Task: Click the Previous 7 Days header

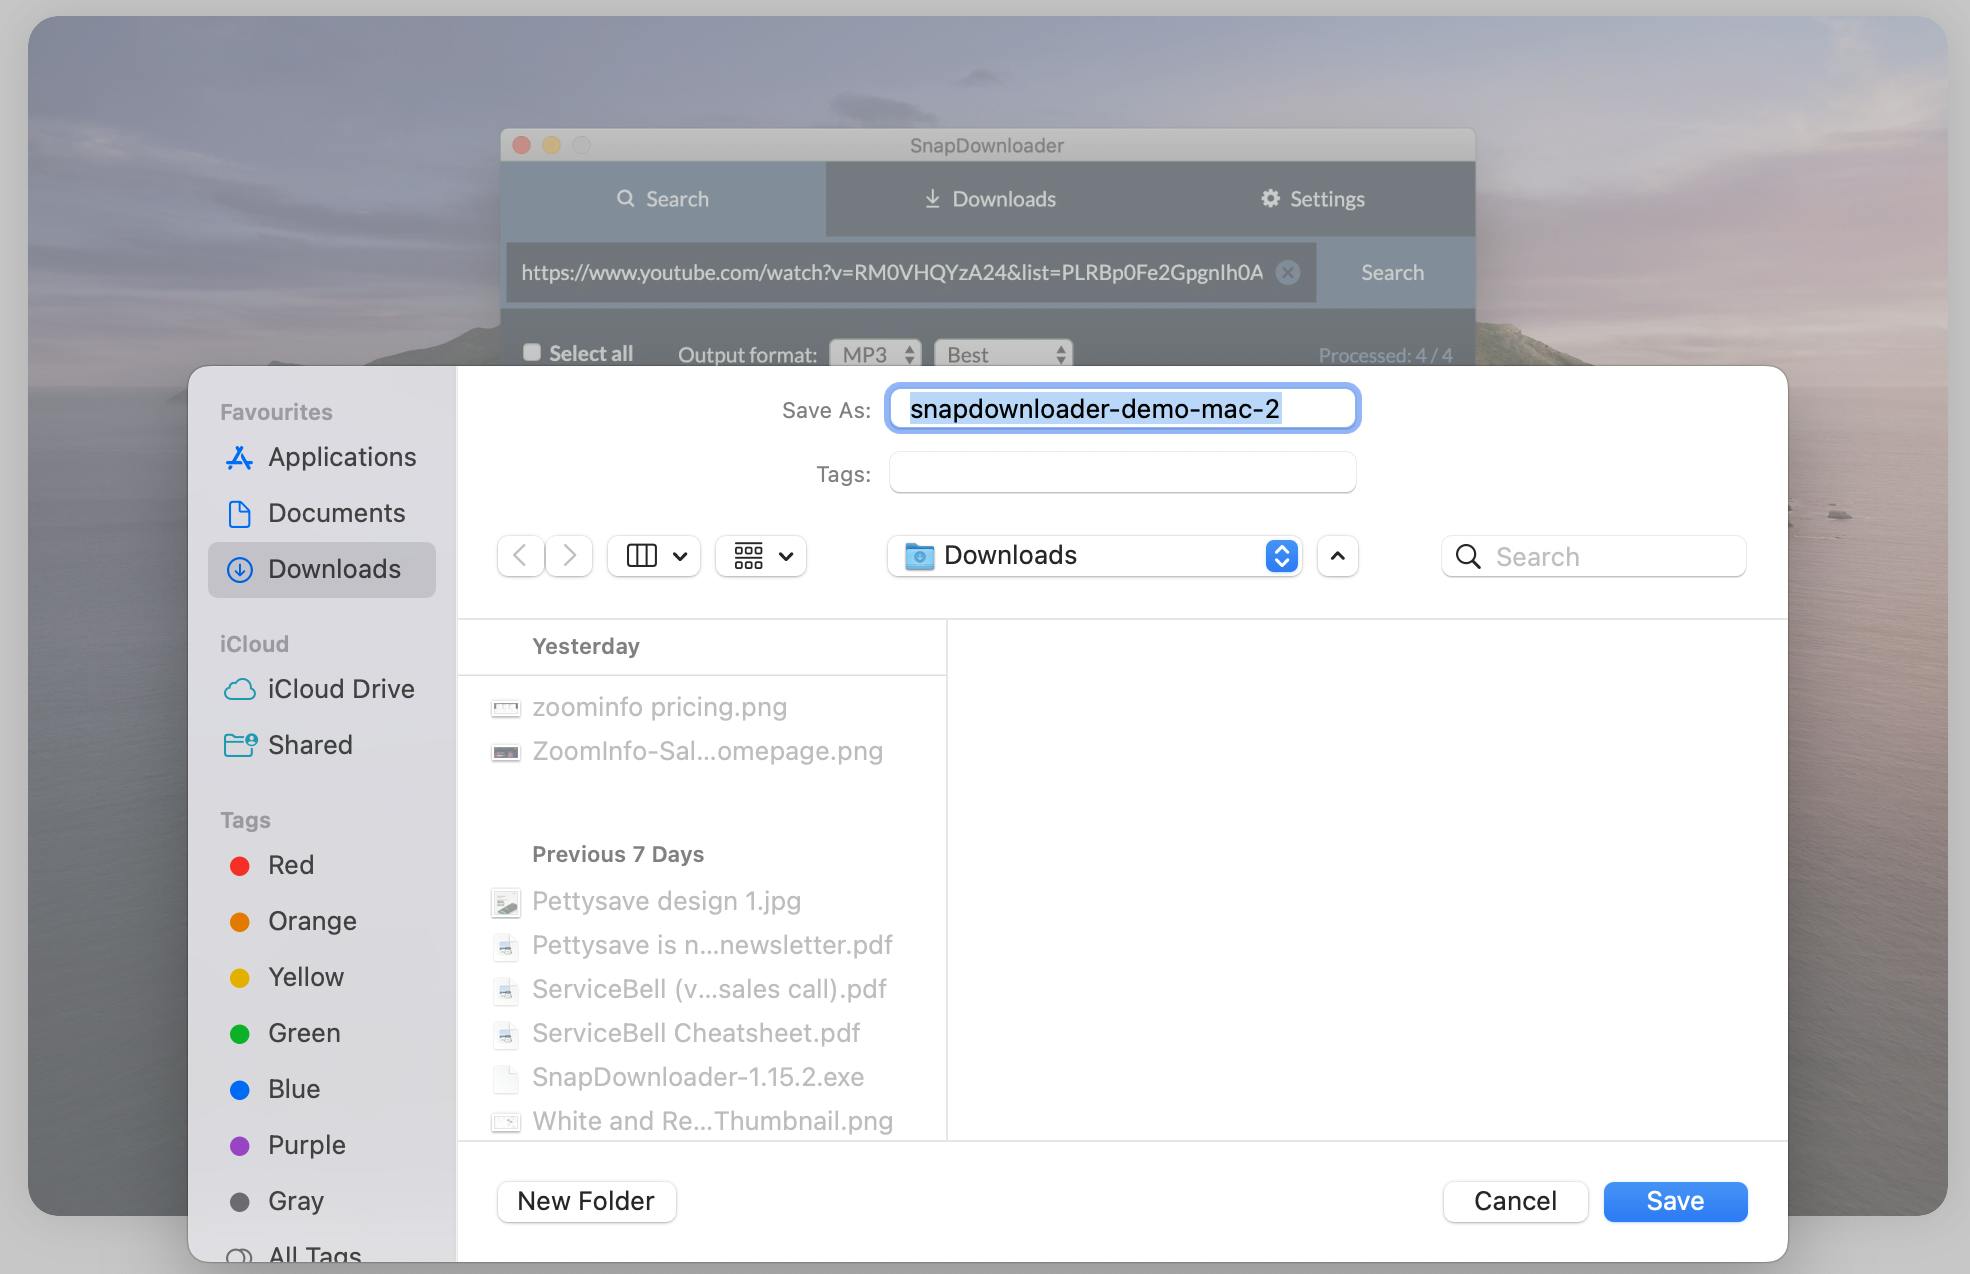Action: tap(618, 854)
